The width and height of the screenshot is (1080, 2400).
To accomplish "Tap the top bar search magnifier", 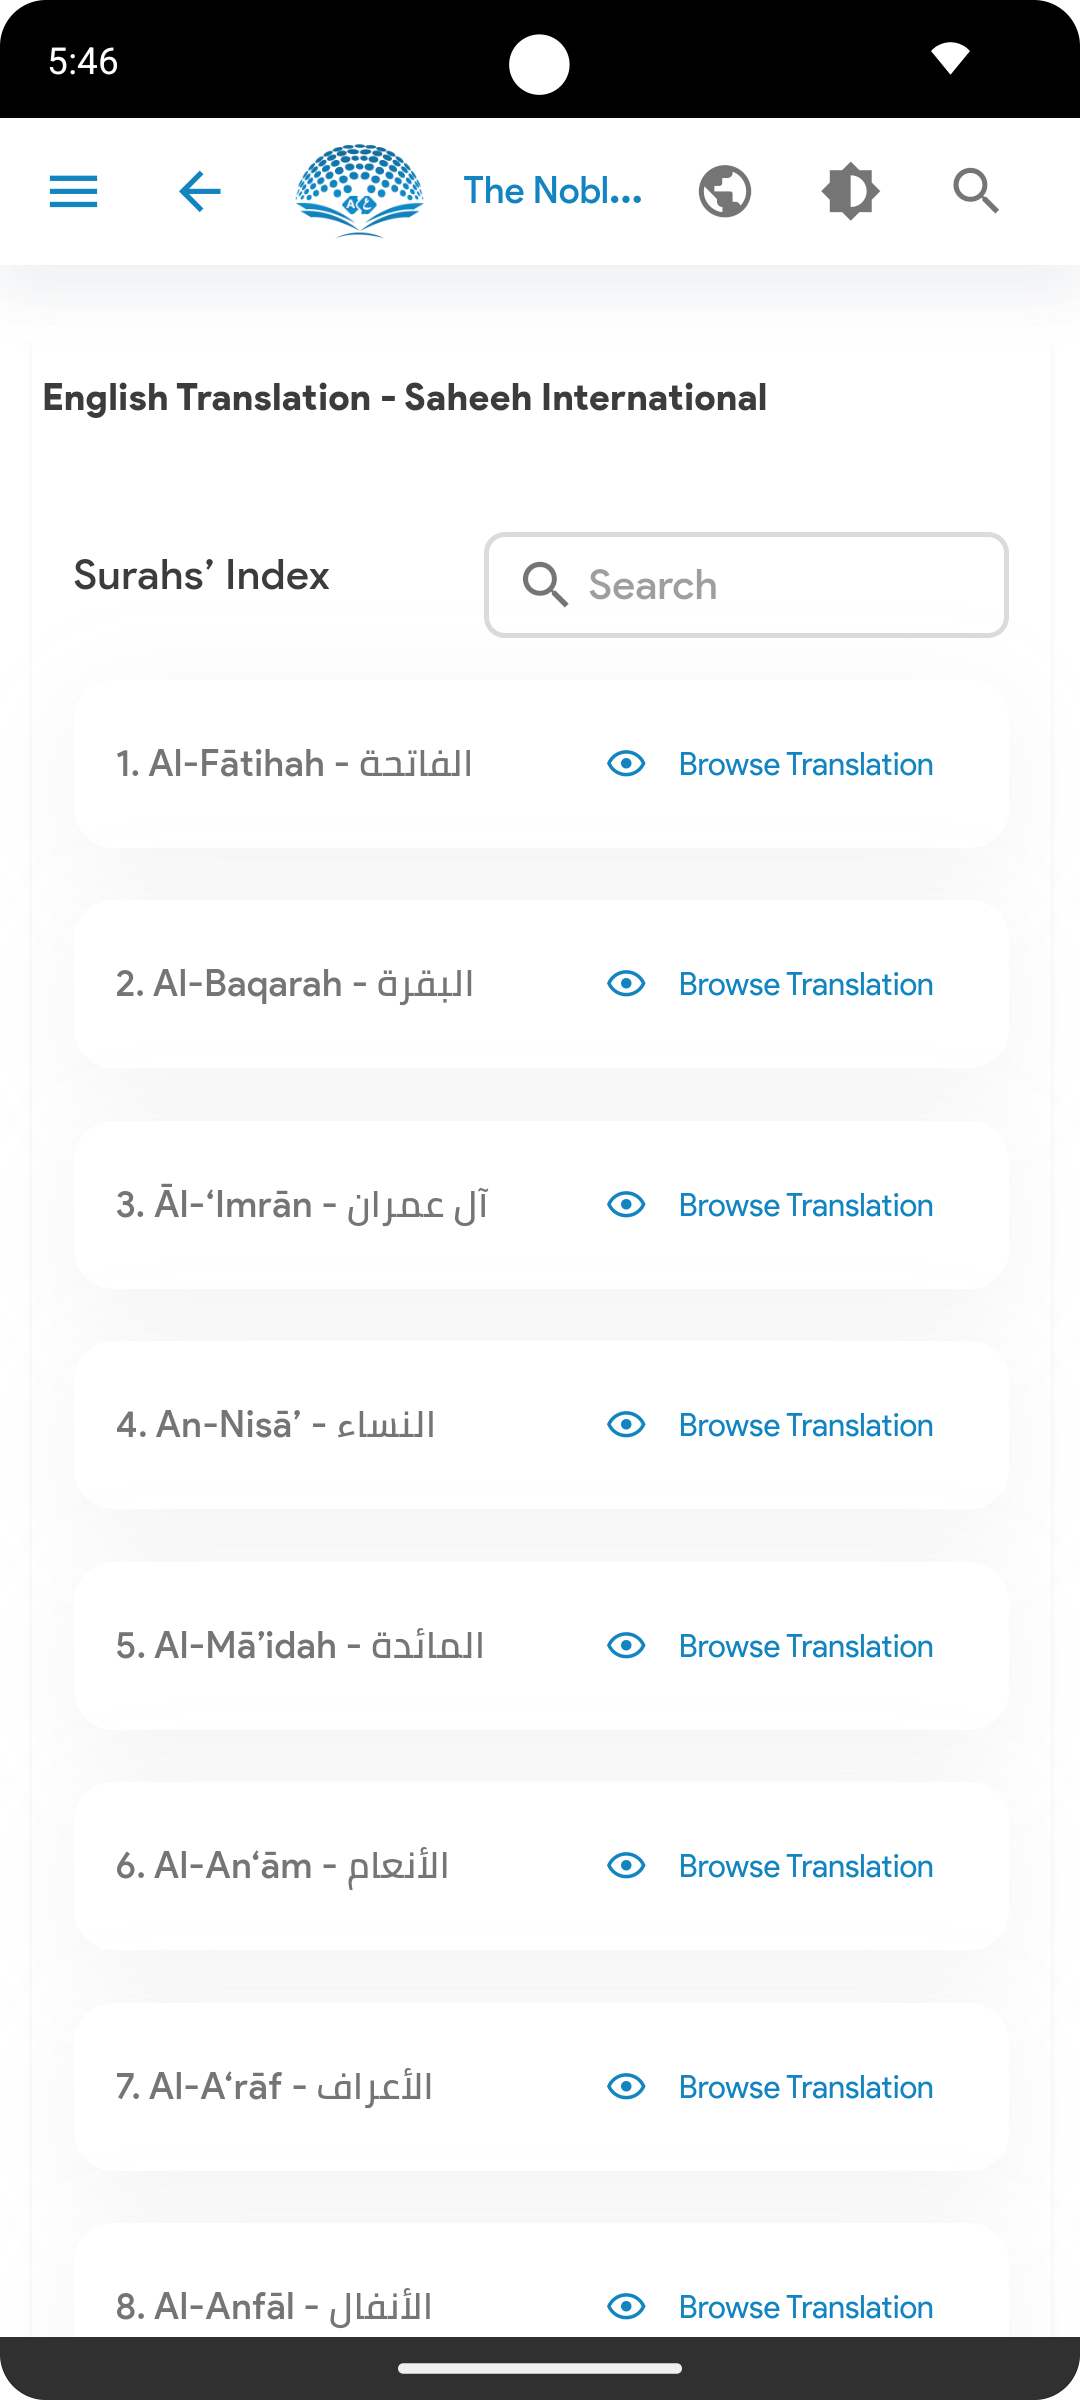I will click(976, 191).
